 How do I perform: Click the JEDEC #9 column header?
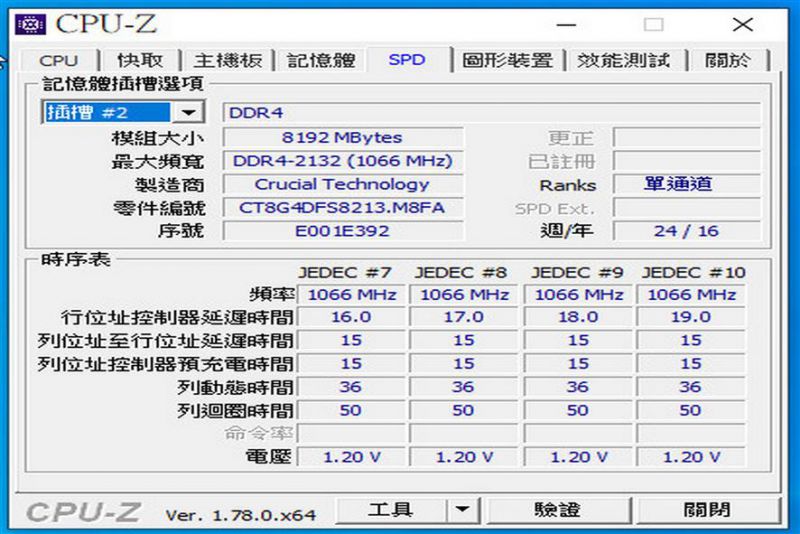click(577, 272)
